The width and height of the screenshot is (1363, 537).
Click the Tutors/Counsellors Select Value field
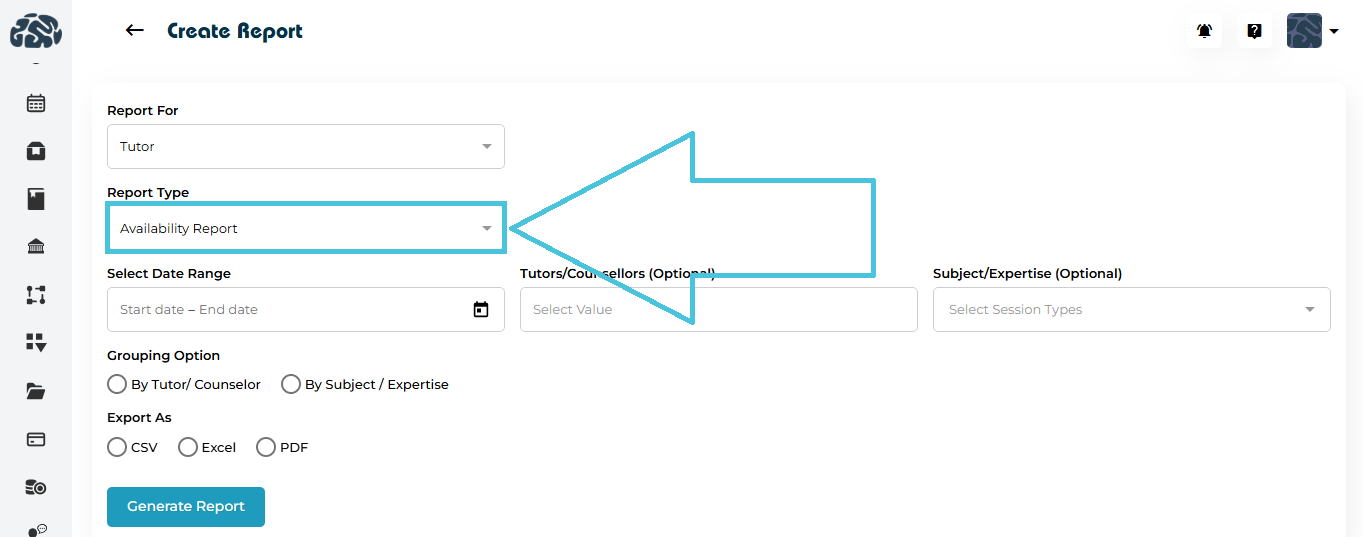pos(718,310)
